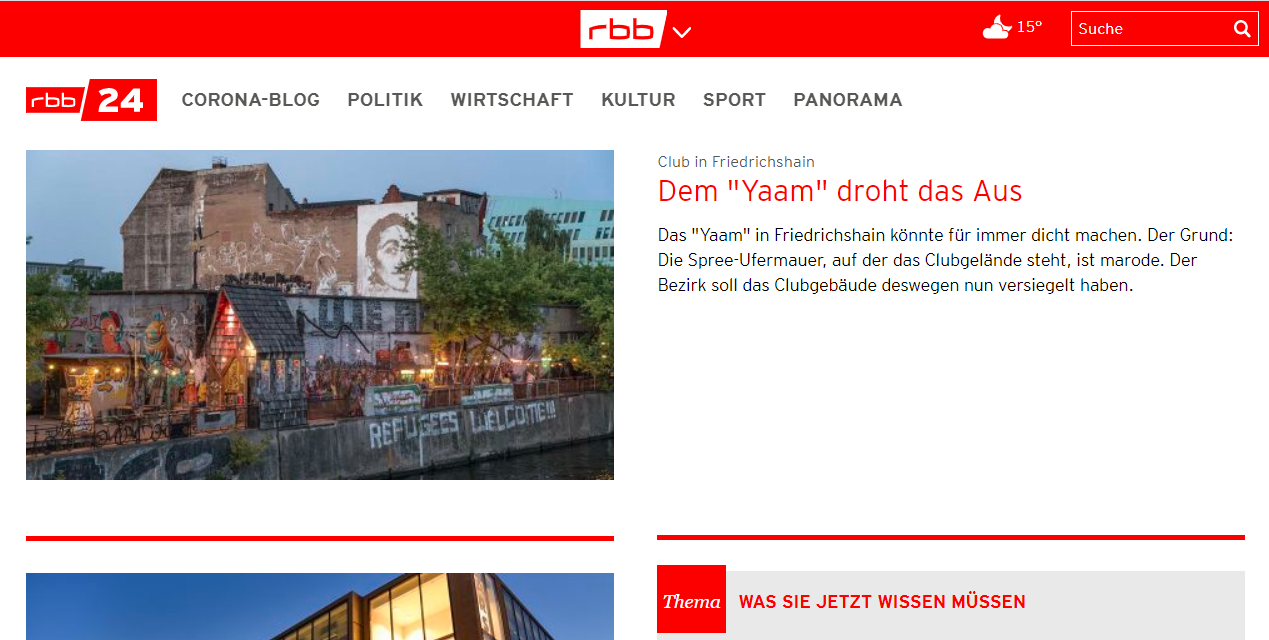Click the search magnifier icon

(1242, 29)
